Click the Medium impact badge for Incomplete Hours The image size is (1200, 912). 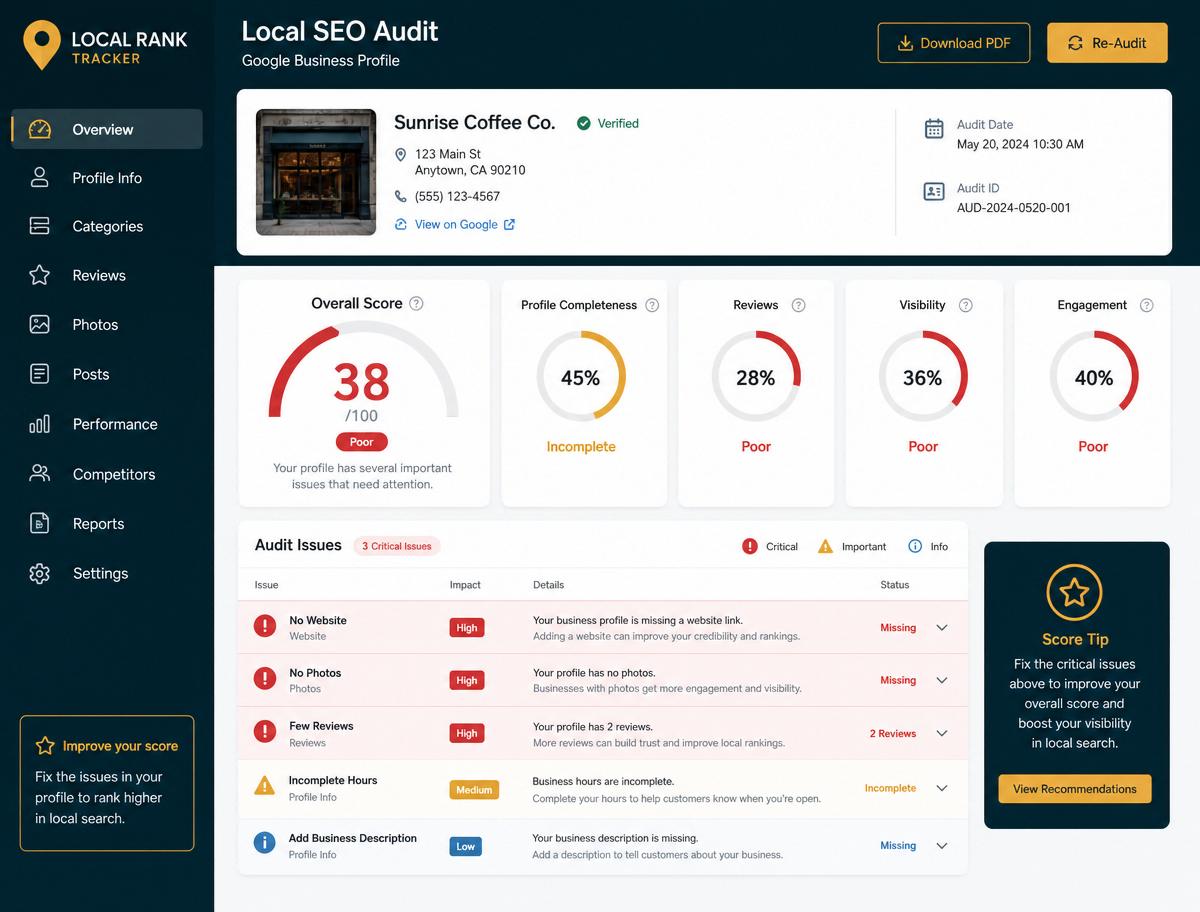click(474, 790)
